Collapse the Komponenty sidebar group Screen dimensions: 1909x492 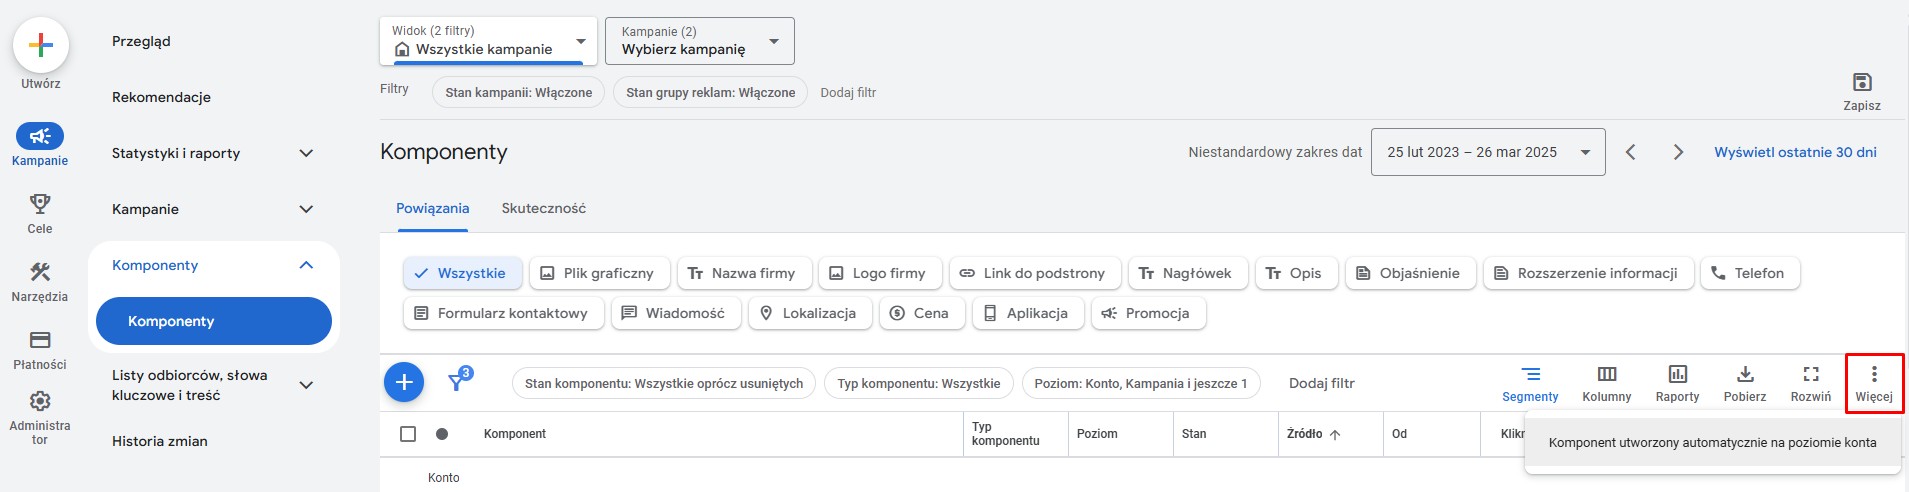point(306,265)
